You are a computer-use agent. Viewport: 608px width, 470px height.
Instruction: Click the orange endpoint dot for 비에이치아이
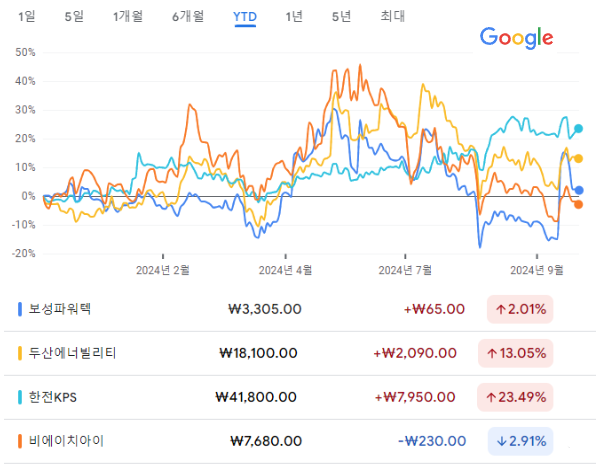[x=578, y=204]
